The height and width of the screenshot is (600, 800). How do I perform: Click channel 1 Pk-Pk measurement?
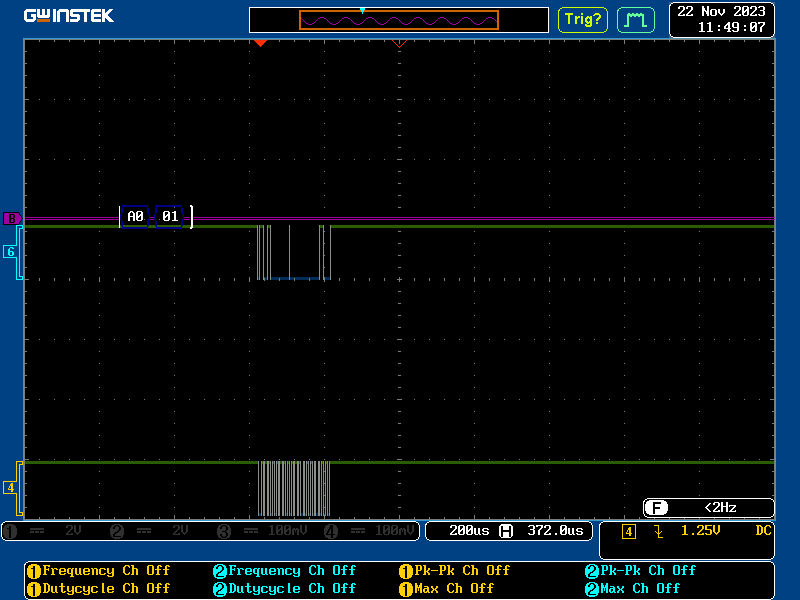pos(455,570)
